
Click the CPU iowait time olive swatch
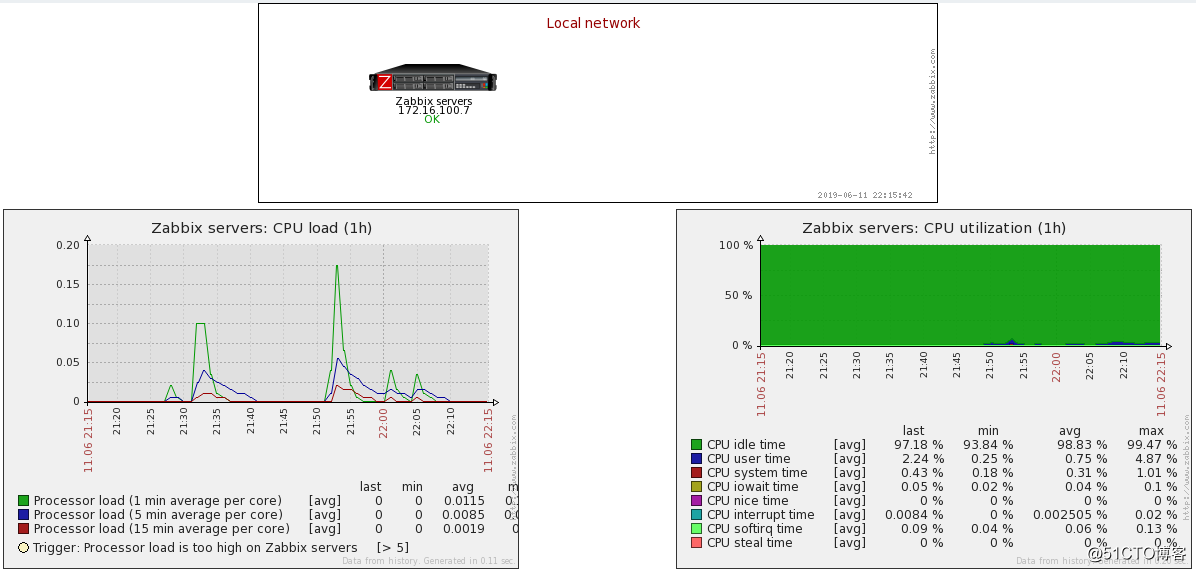696,487
